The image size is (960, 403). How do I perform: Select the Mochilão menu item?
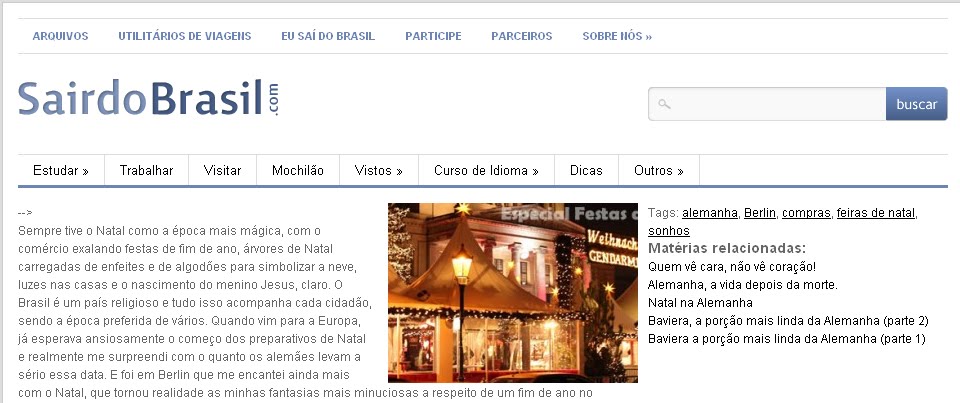298,170
